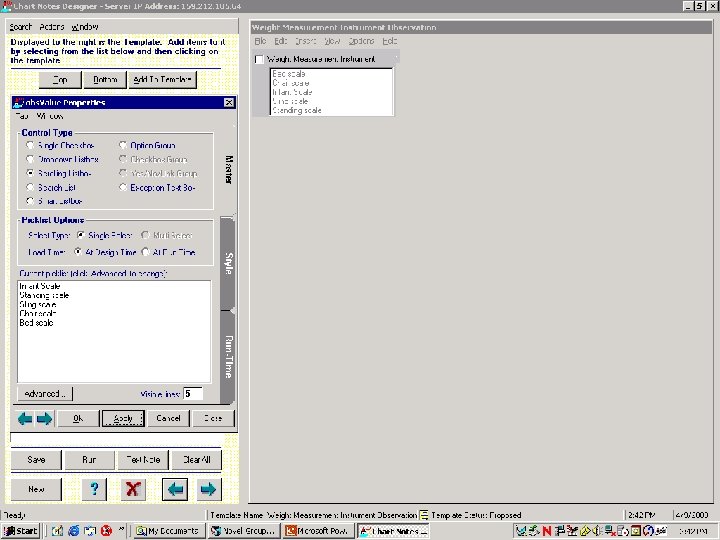Click the Advanced button
The height and width of the screenshot is (540, 720).
[x=45, y=394]
